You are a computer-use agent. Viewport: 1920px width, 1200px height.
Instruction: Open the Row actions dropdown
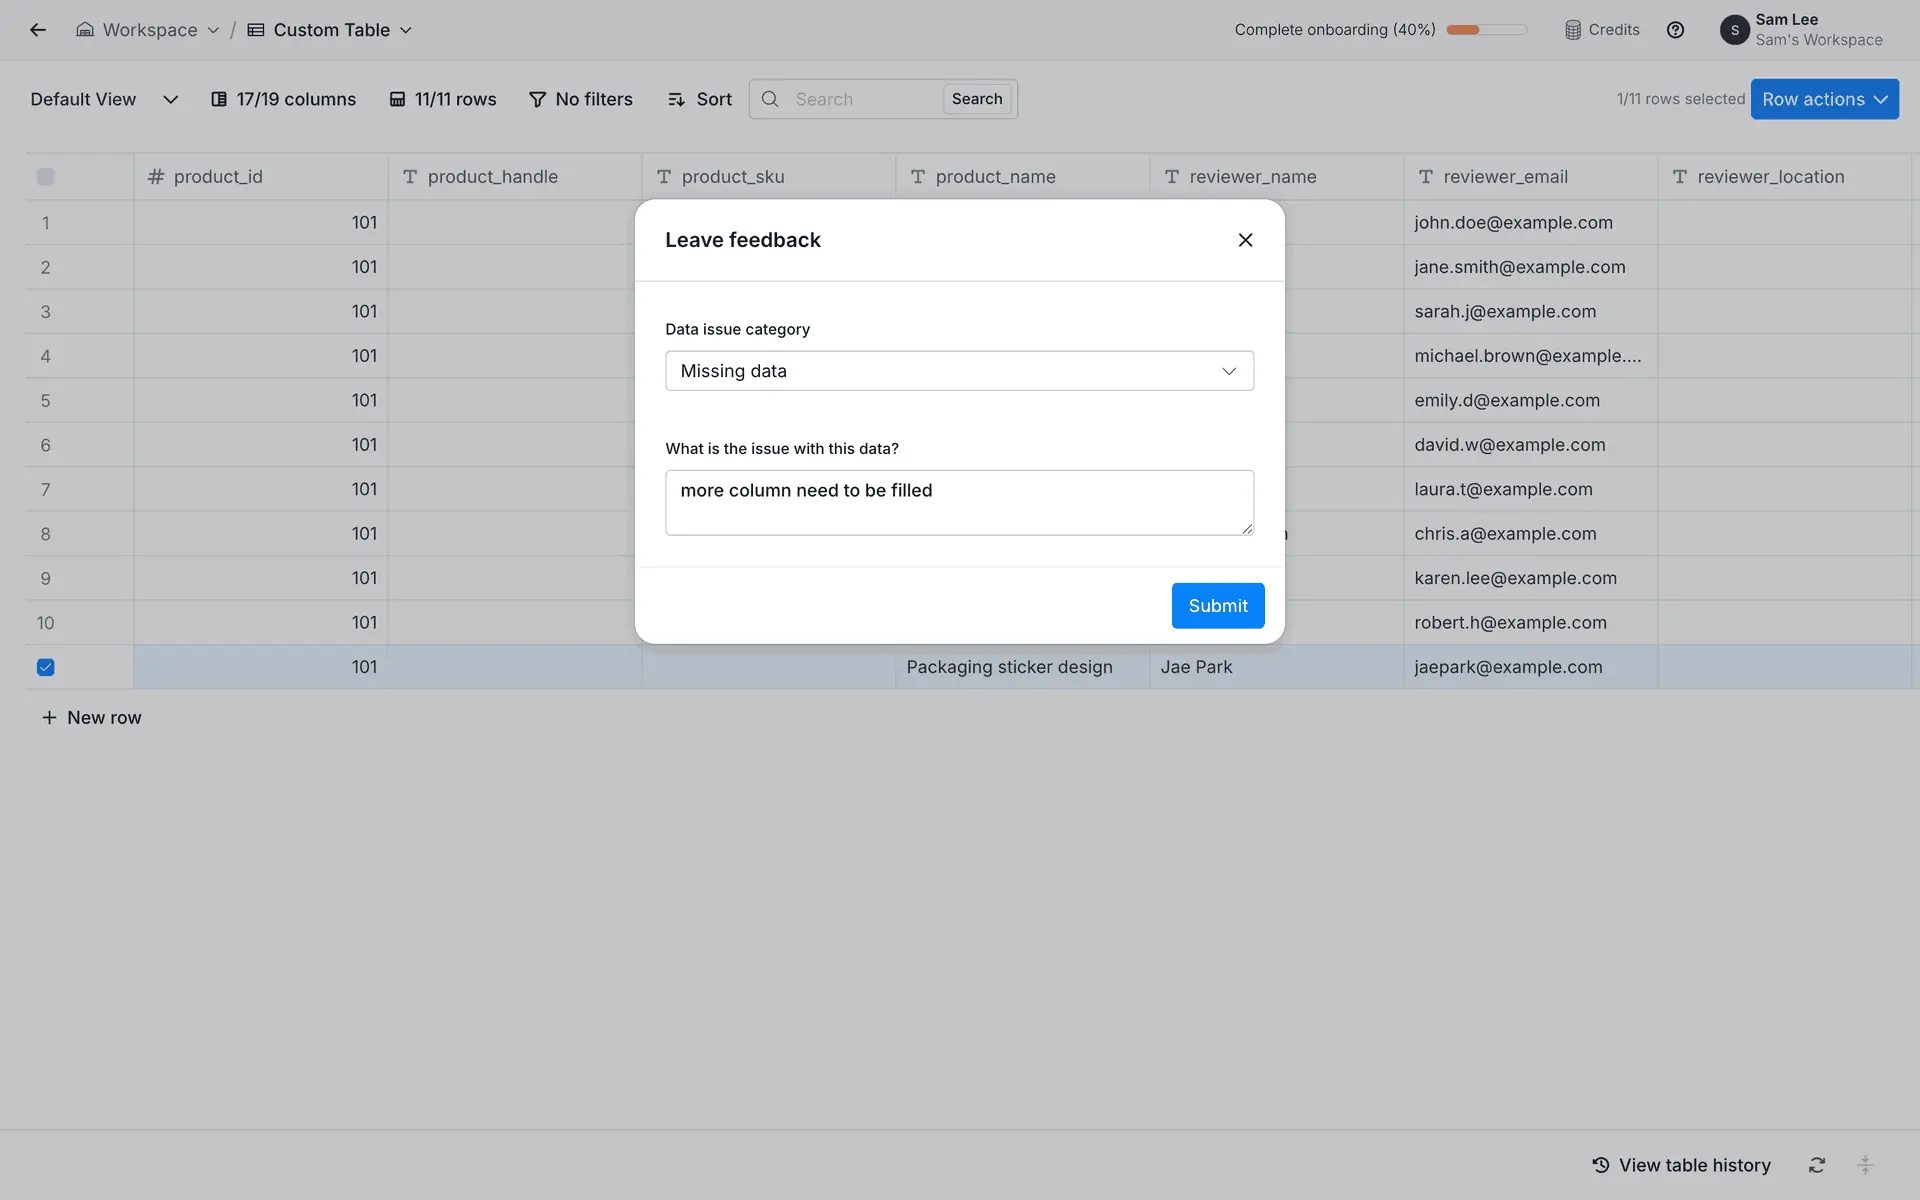click(1824, 99)
